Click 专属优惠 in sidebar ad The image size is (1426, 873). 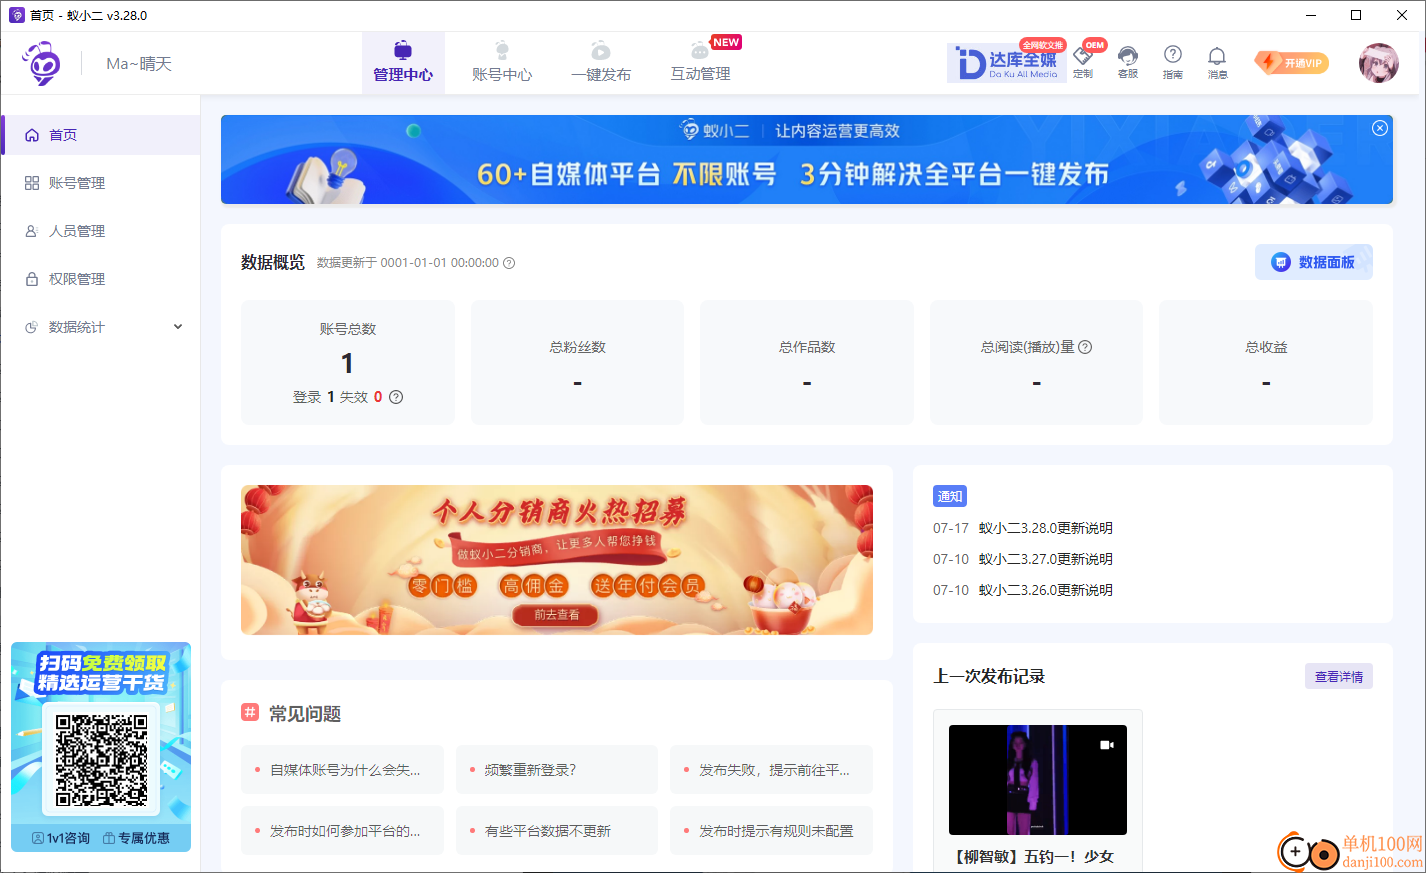pyautogui.click(x=137, y=838)
